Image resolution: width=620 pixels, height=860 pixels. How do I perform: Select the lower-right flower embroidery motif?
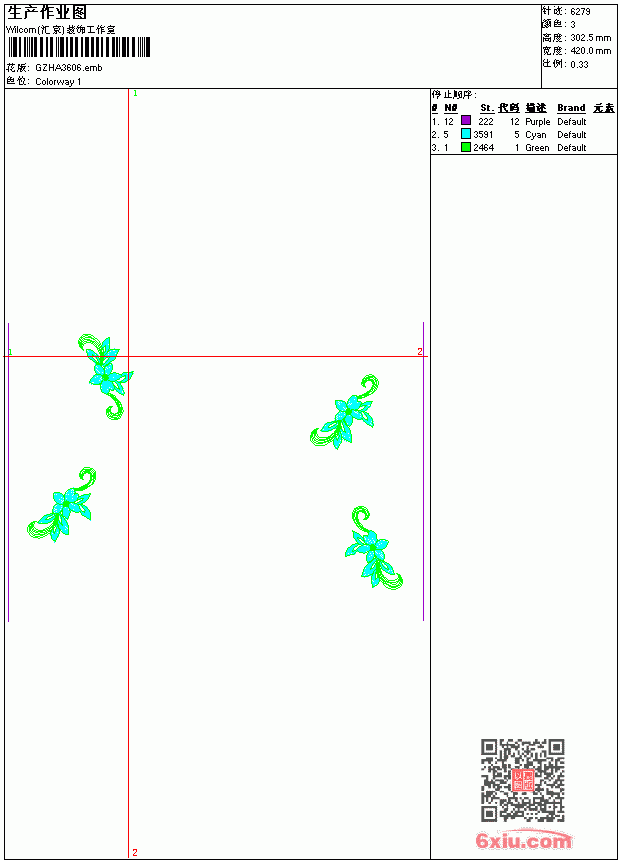pyautogui.click(x=374, y=547)
